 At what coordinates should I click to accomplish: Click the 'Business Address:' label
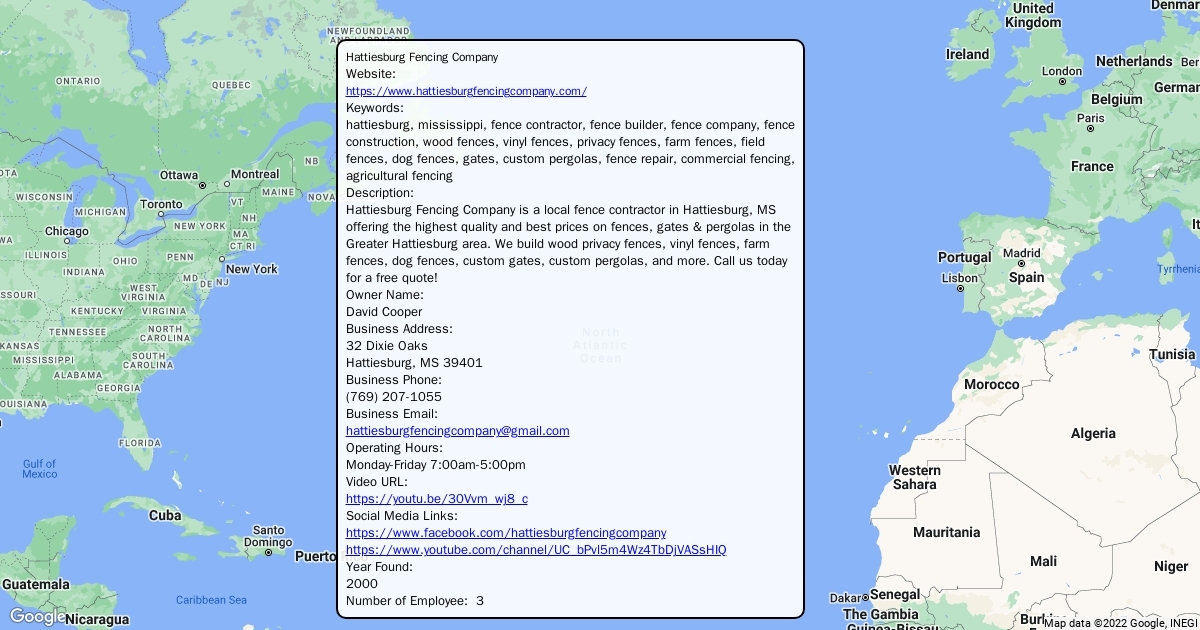399,329
